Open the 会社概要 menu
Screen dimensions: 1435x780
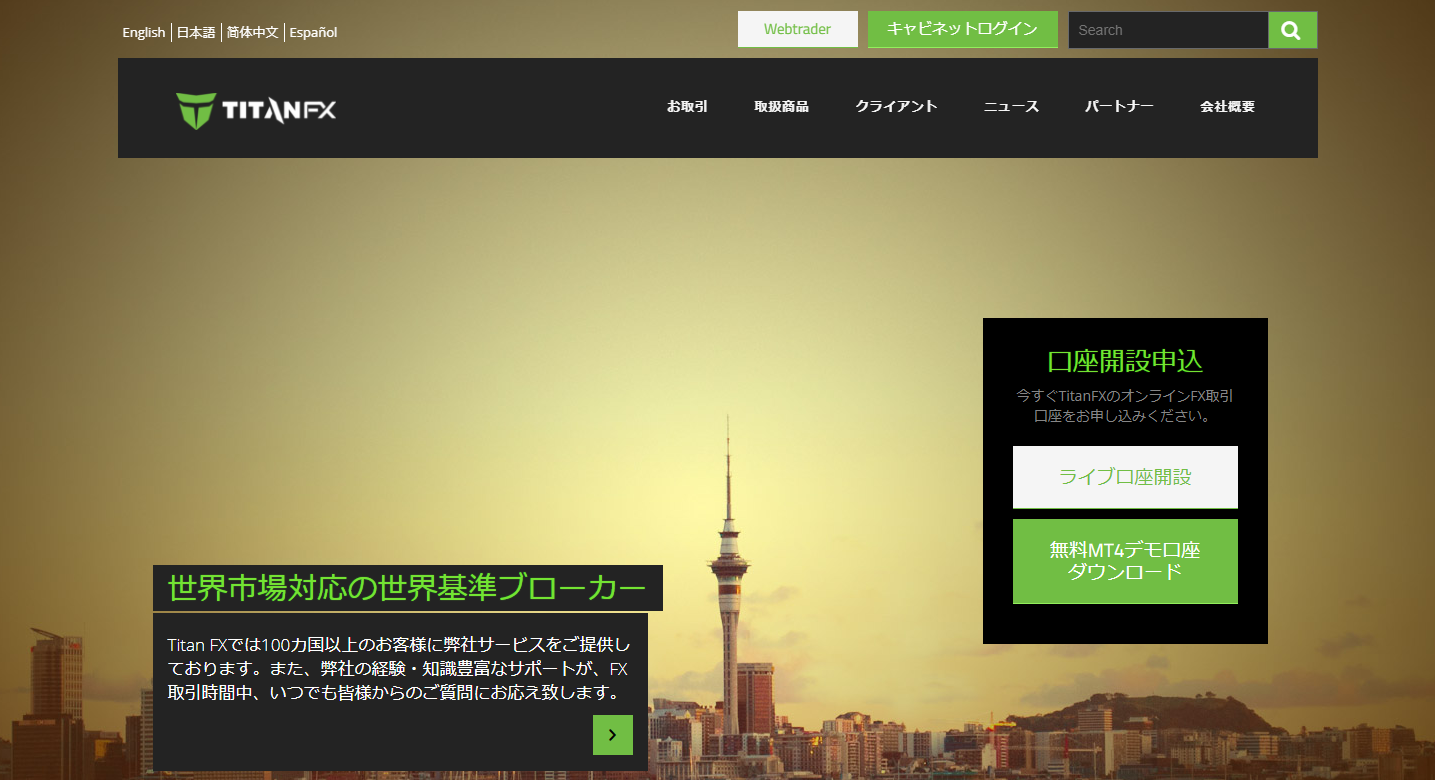pos(1227,106)
